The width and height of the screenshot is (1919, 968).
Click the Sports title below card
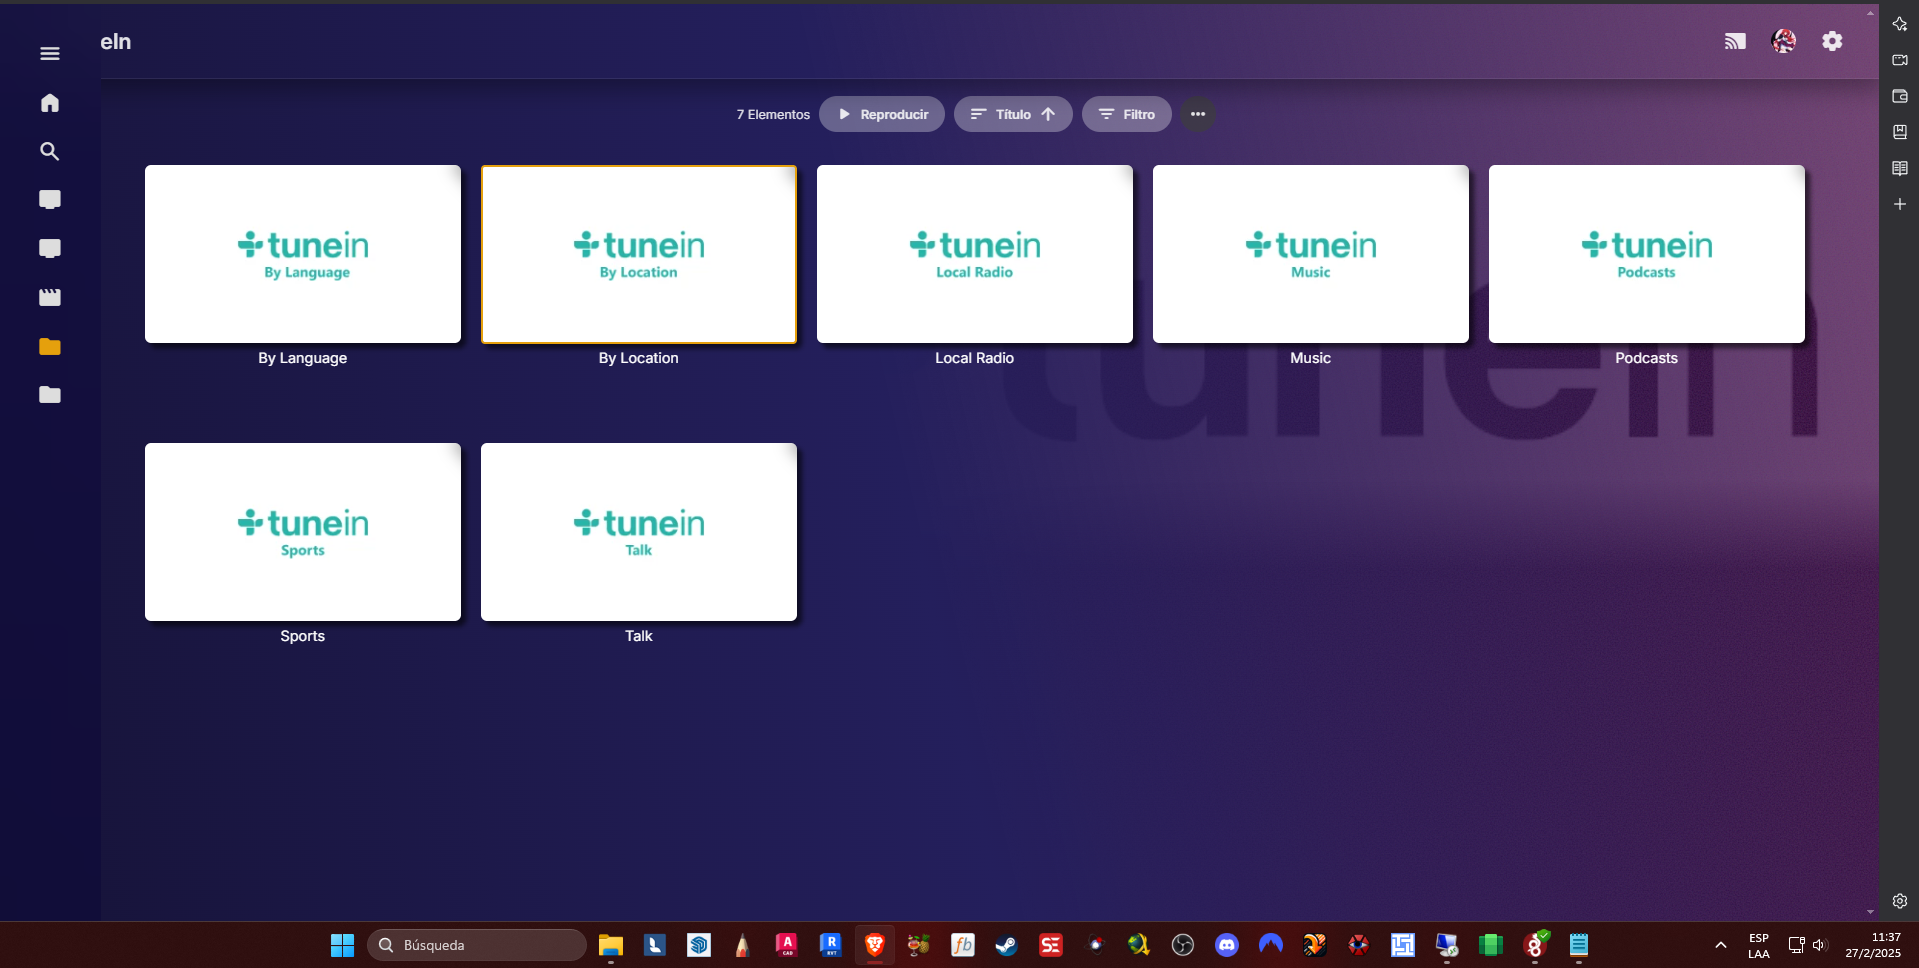tap(303, 636)
